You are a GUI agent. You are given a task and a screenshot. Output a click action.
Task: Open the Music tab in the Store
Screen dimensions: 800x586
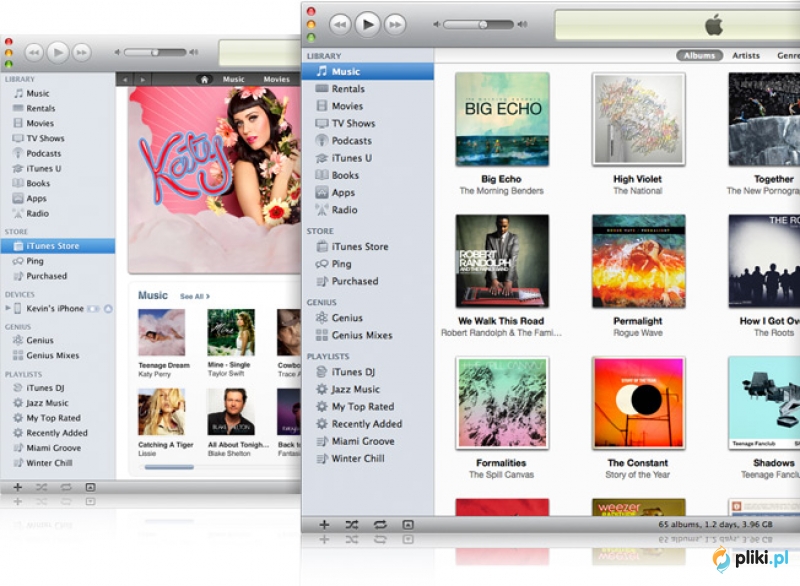click(234, 80)
